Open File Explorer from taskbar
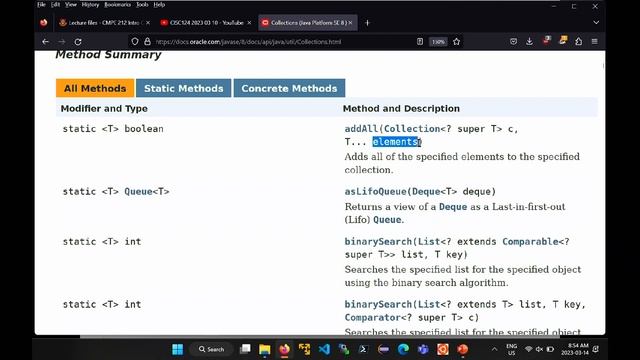 click(264, 349)
